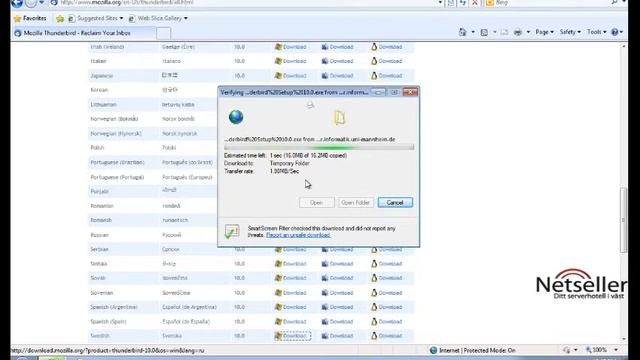The width and height of the screenshot is (640, 360).
Task: Click the Open button in download dialog
Action: 316,202
